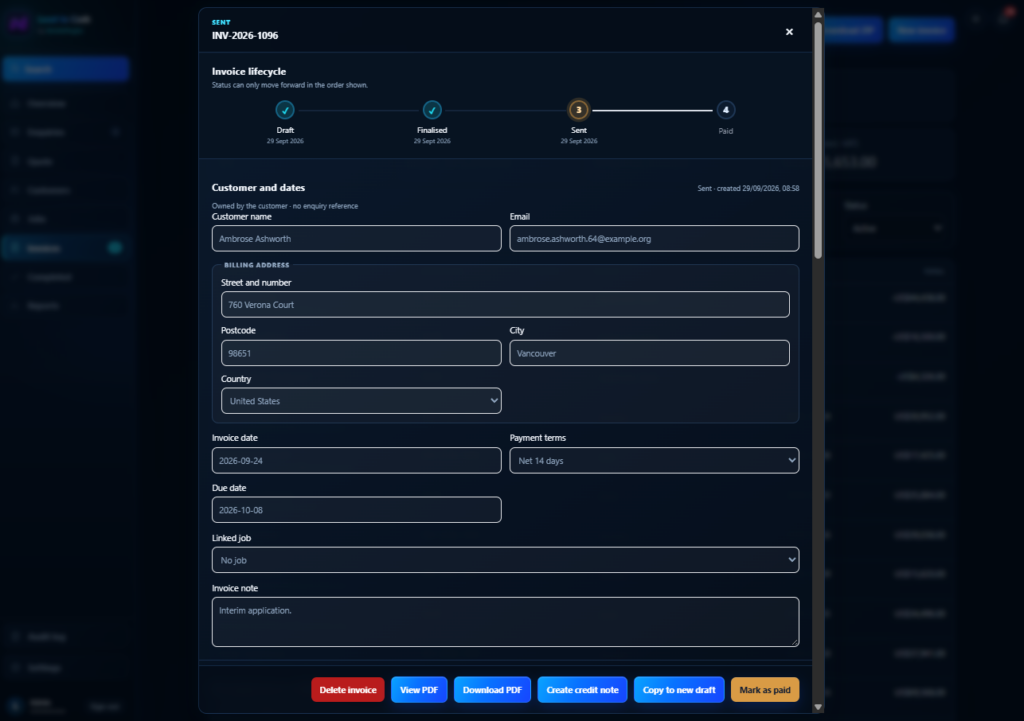Click the Delete invoice button
Image resolution: width=1024 pixels, height=721 pixels.
click(347, 690)
